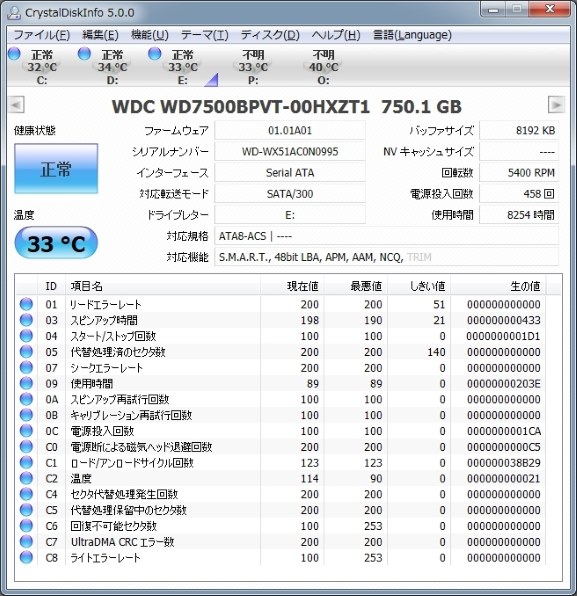Select drive C: status icon
Screen dimensions: 577x596
click(x=14, y=54)
